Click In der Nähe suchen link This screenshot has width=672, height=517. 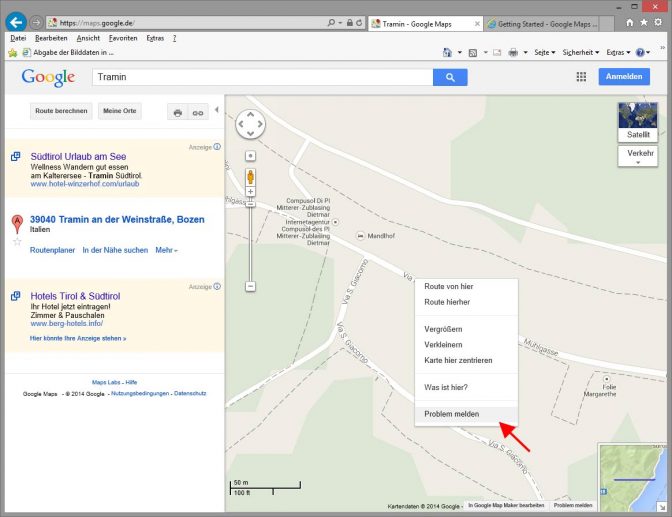(115, 250)
